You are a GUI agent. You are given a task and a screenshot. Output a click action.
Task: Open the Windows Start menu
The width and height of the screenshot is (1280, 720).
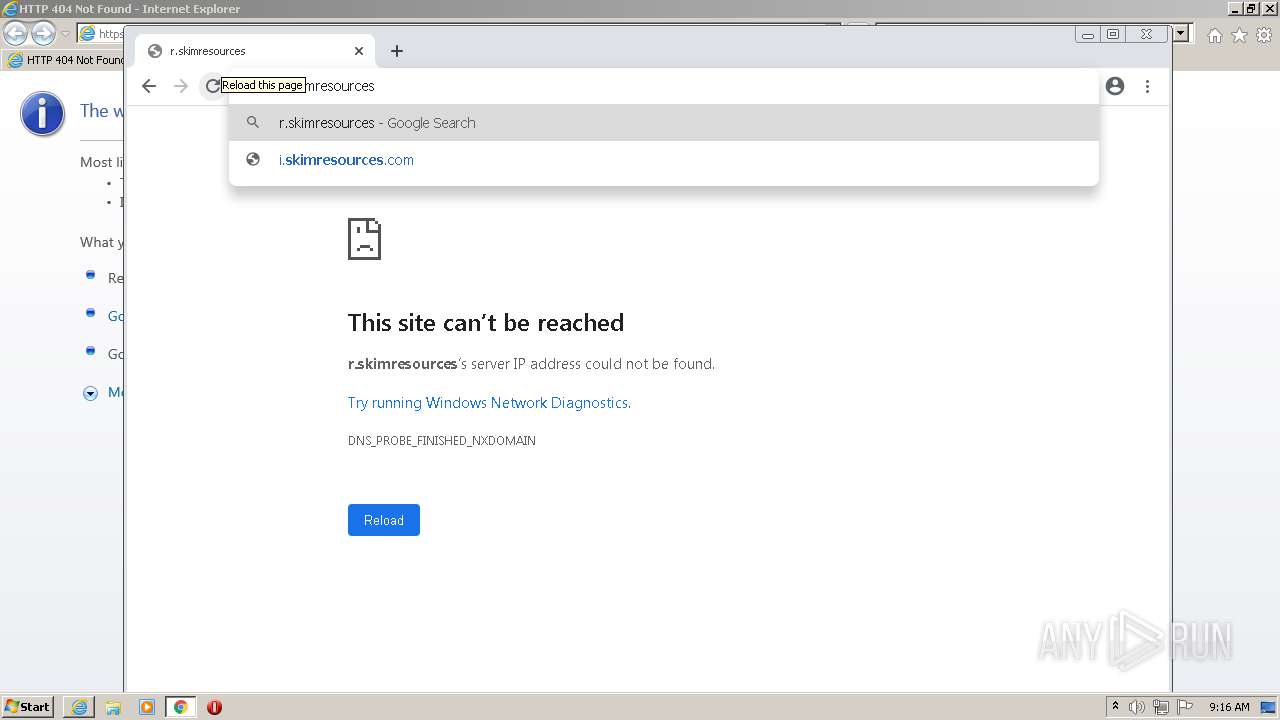click(27, 706)
